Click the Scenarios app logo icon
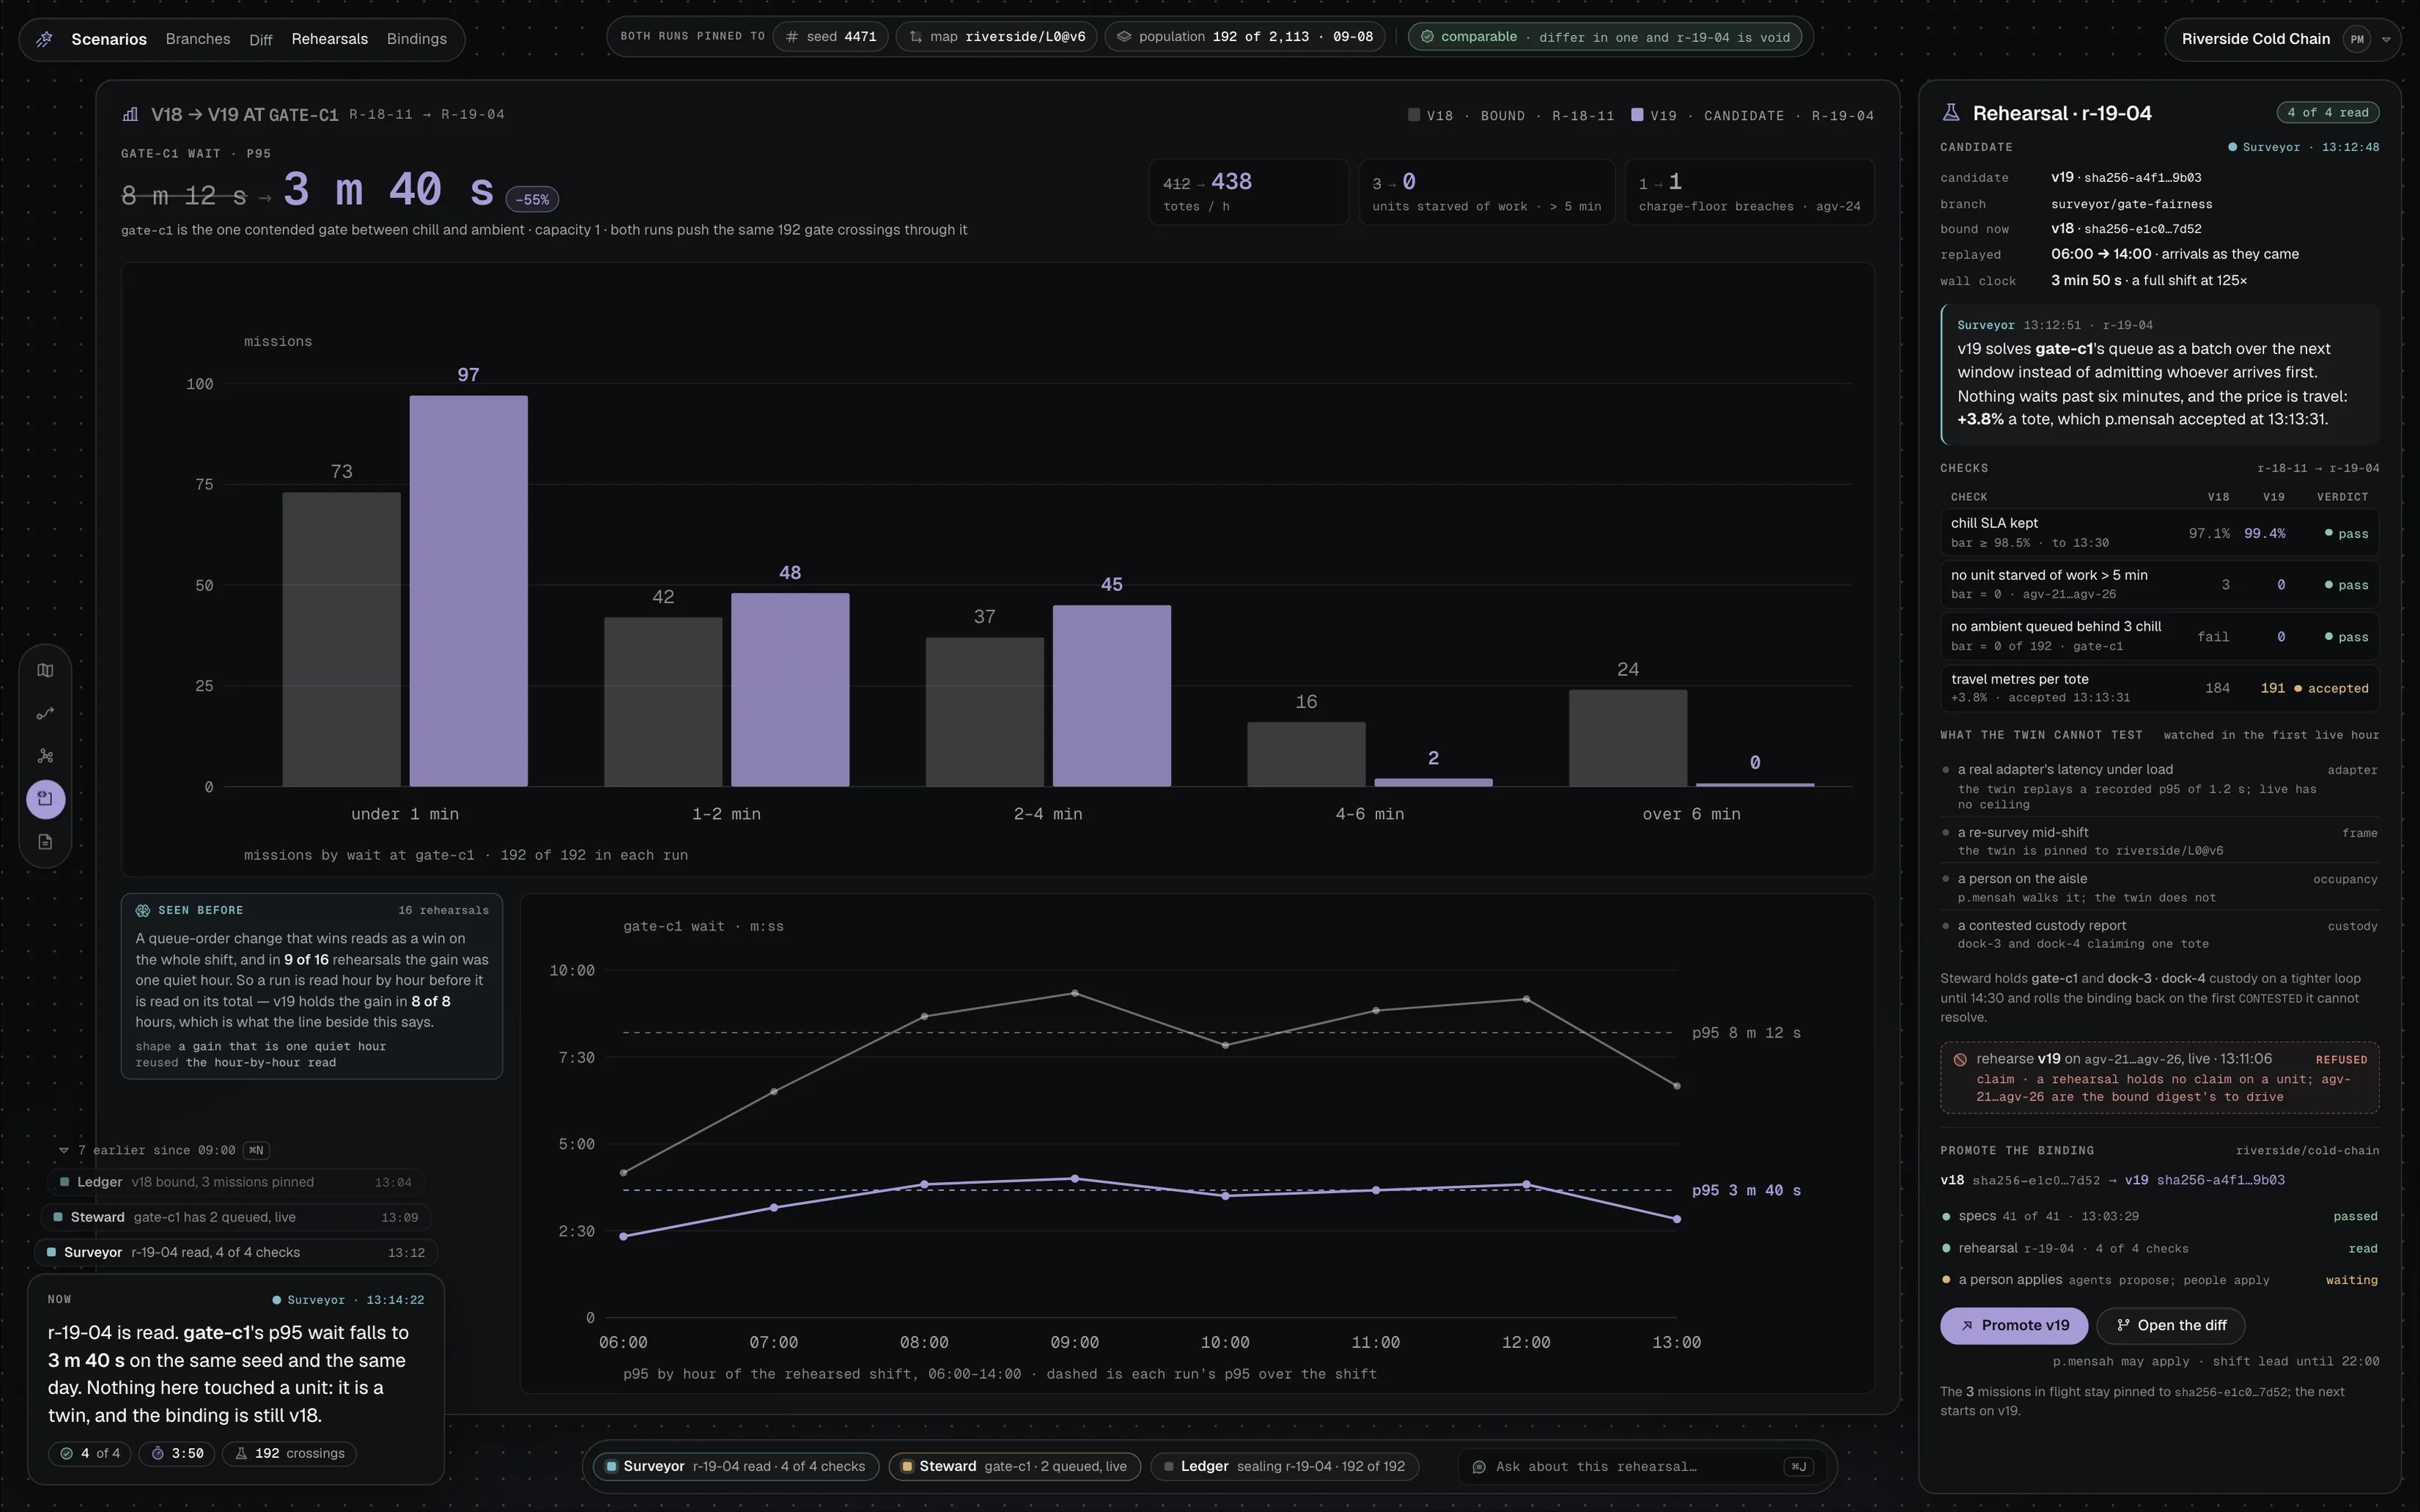The height and width of the screenshot is (1512, 2420). click(x=44, y=39)
